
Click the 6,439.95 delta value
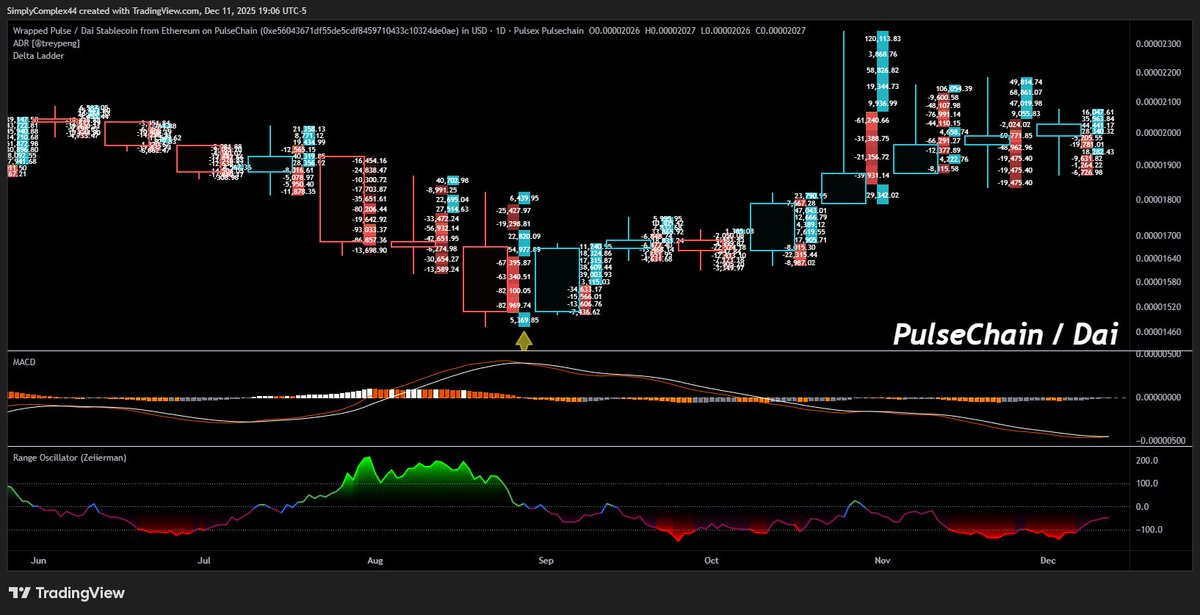(x=526, y=198)
